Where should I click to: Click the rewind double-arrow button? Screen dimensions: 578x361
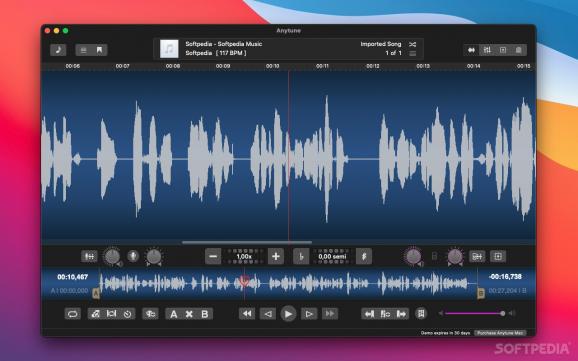(x=247, y=314)
